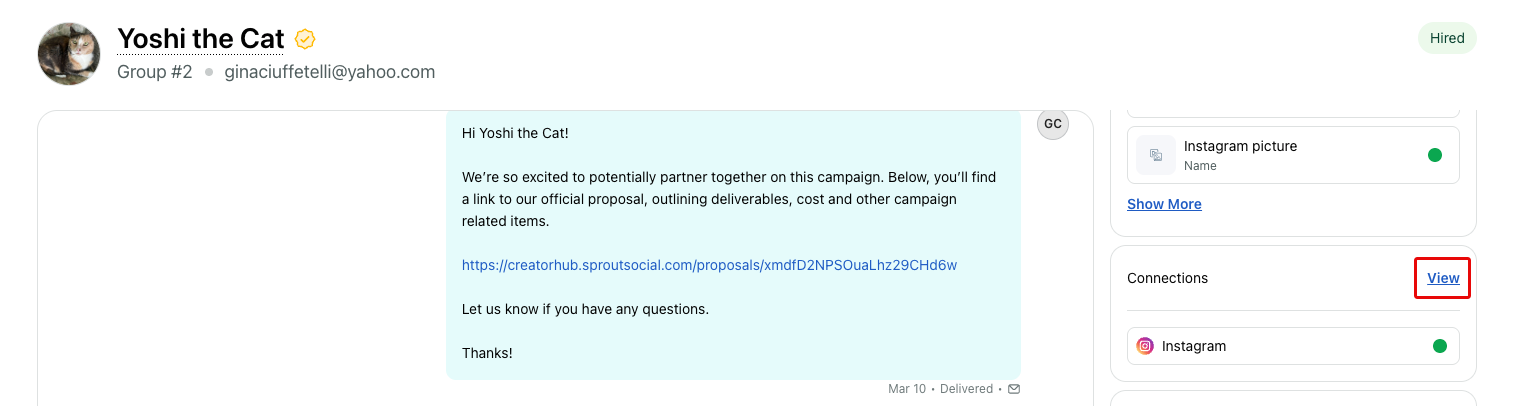1521x406 pixels.
Task: Click the image icon for Instagram picture
Action: [x=1156, y=155]
